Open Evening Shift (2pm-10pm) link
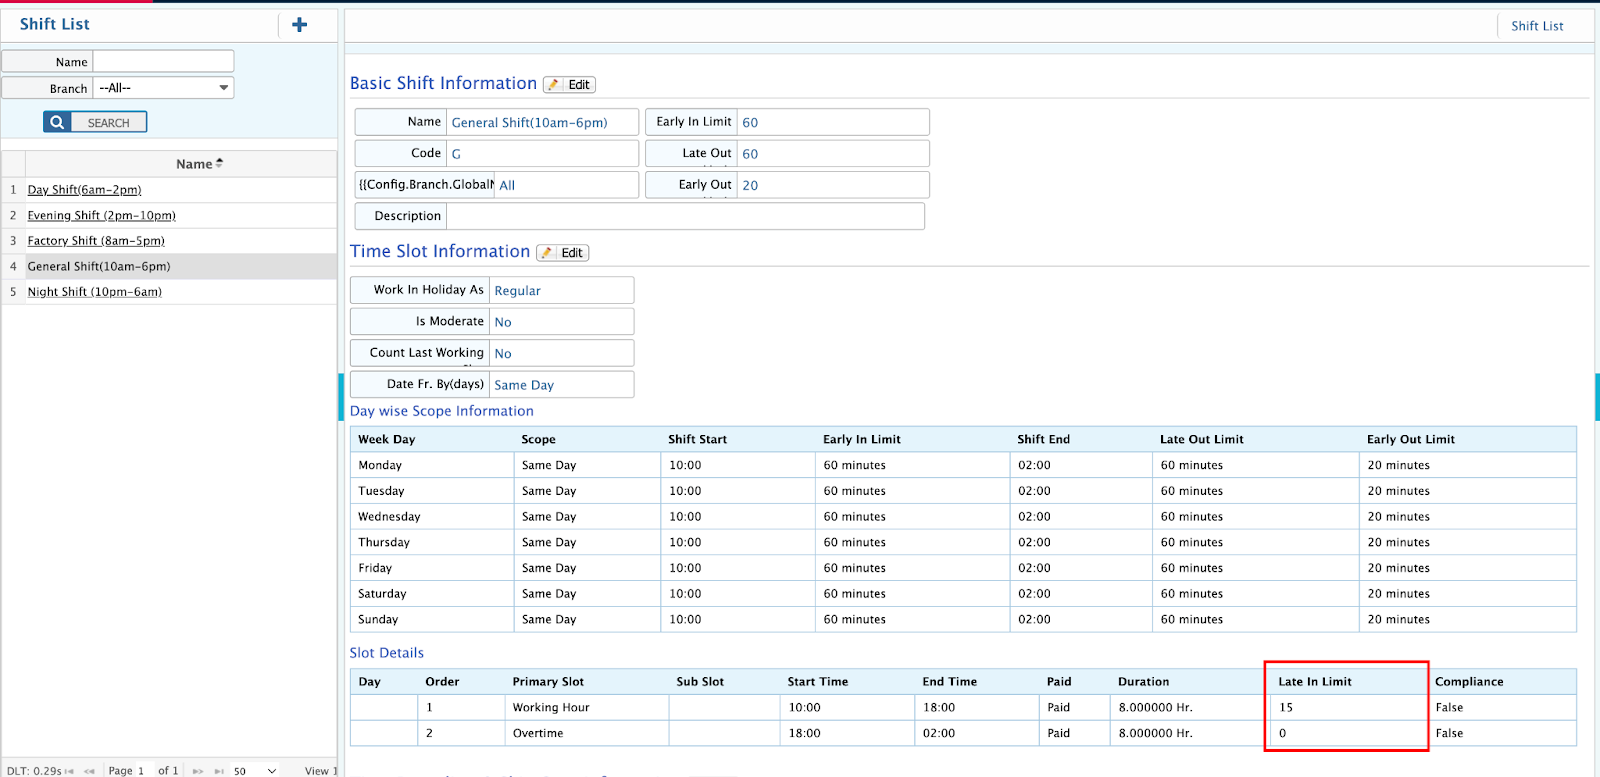Viewport: 1600px width, 777px height. click(101, 215)
